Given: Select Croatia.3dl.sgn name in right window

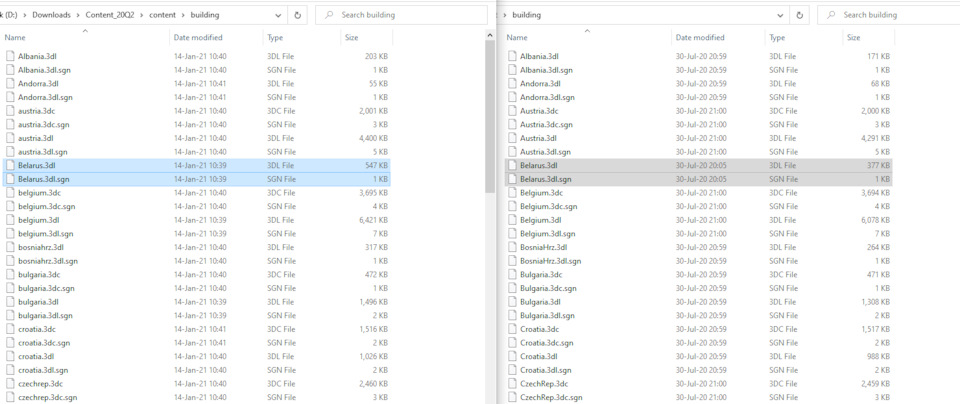Looking at the screenshot, I should (x=547, y=370).
